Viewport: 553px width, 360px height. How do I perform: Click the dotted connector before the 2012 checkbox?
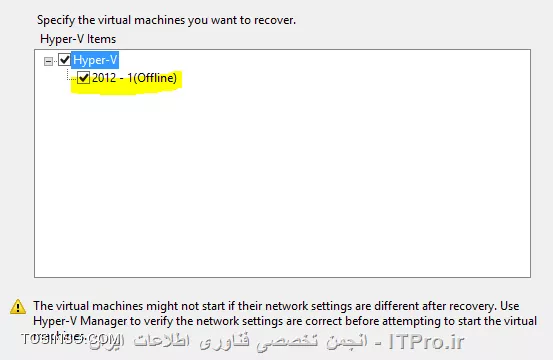(72, 79)
